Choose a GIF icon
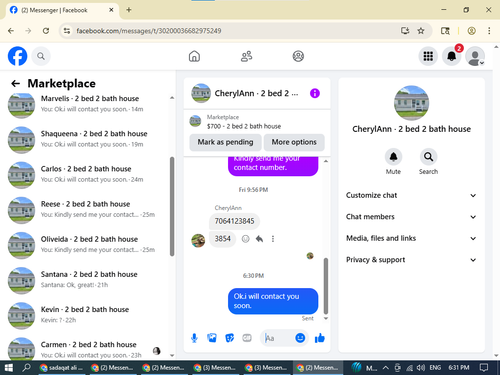Viewport: 500px width, 375px height. tap(247, 338)
